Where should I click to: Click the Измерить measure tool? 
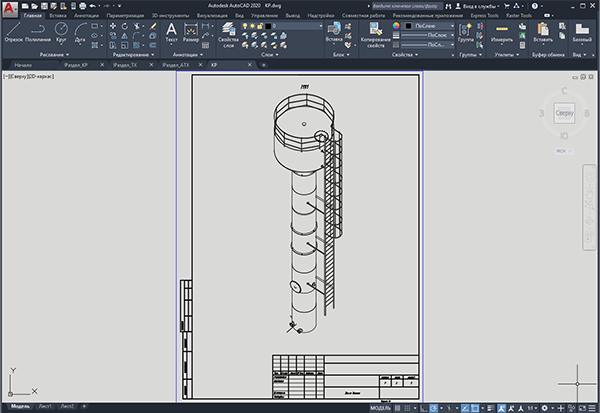tap(502, 33)
